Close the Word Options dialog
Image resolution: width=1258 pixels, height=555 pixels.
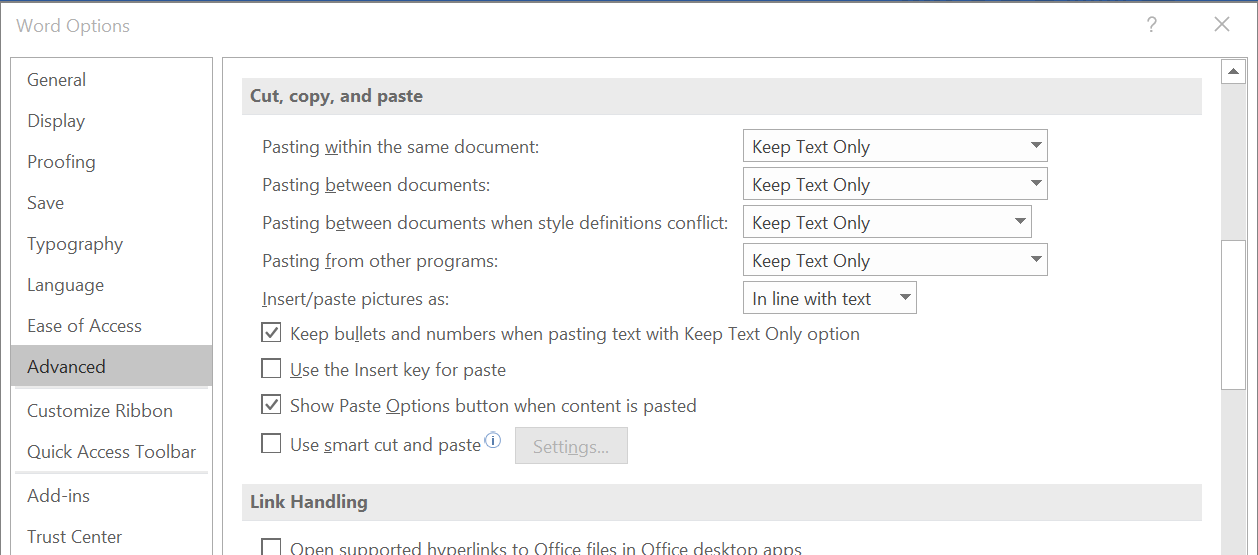pos(1221,25)
